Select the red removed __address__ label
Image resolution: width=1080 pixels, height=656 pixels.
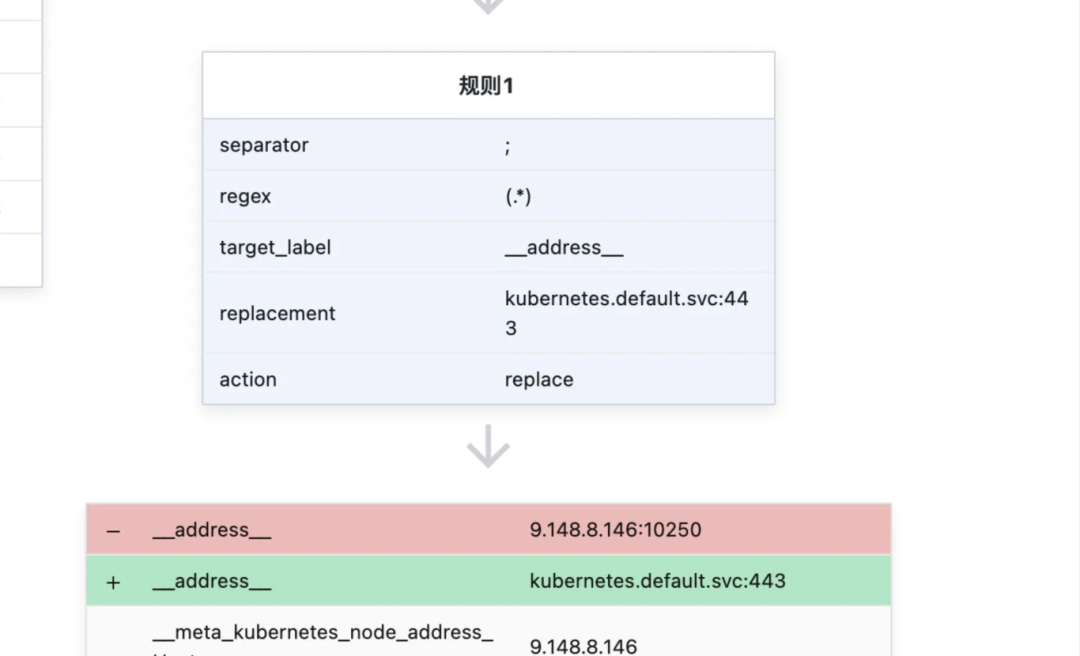click(x=211, y=530)
